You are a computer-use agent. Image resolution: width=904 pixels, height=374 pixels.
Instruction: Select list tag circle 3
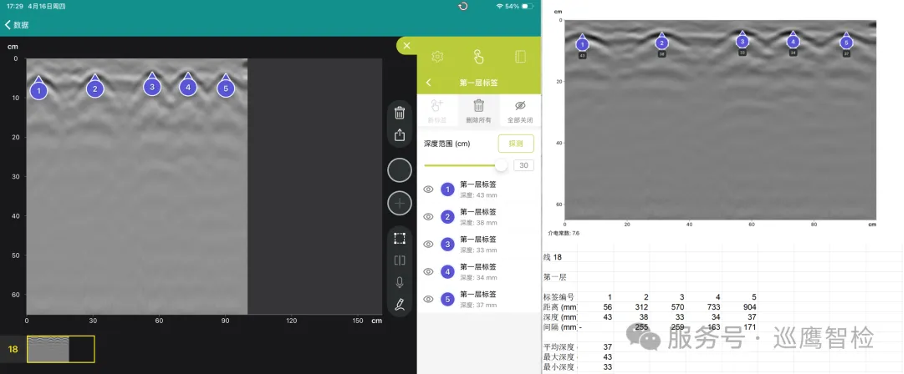[x=447, y=244]
